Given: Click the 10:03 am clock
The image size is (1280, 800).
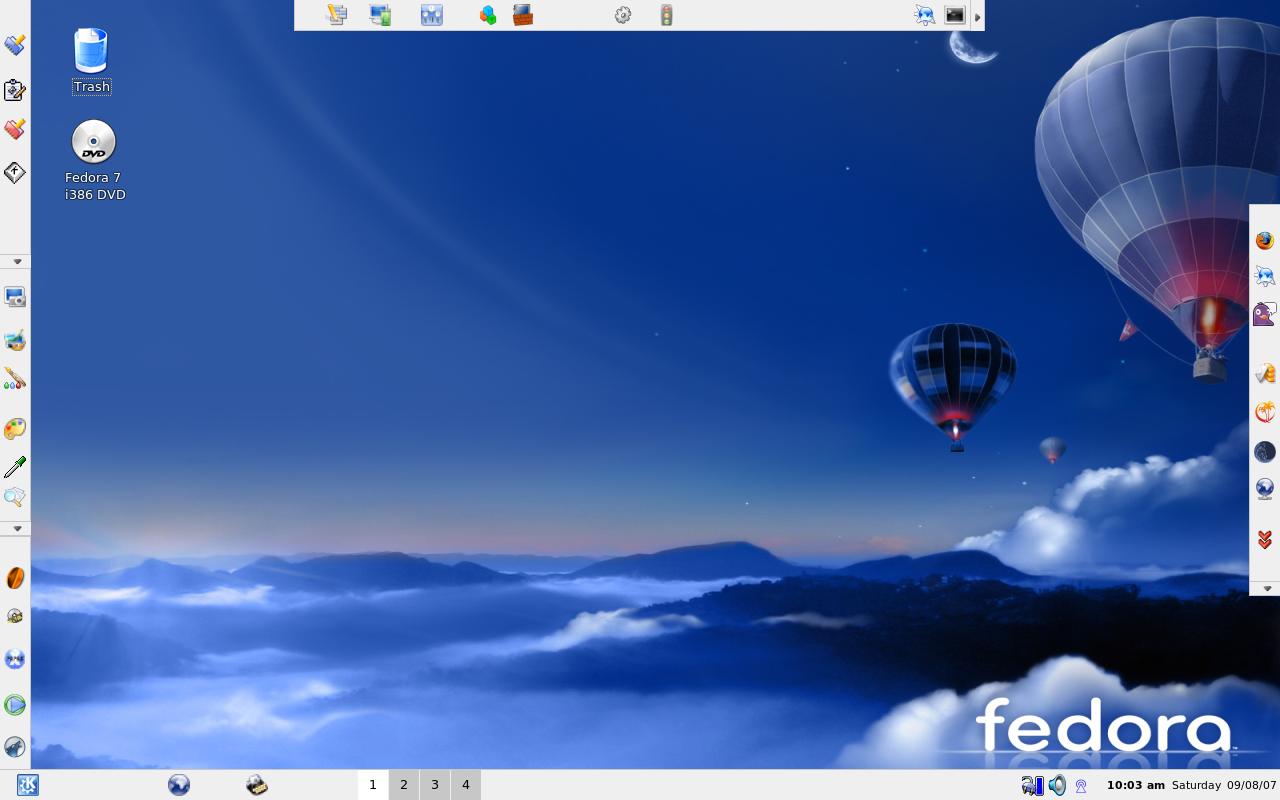Looking at the screenshot, I should pyautogui.click(x=1136, y=785).
